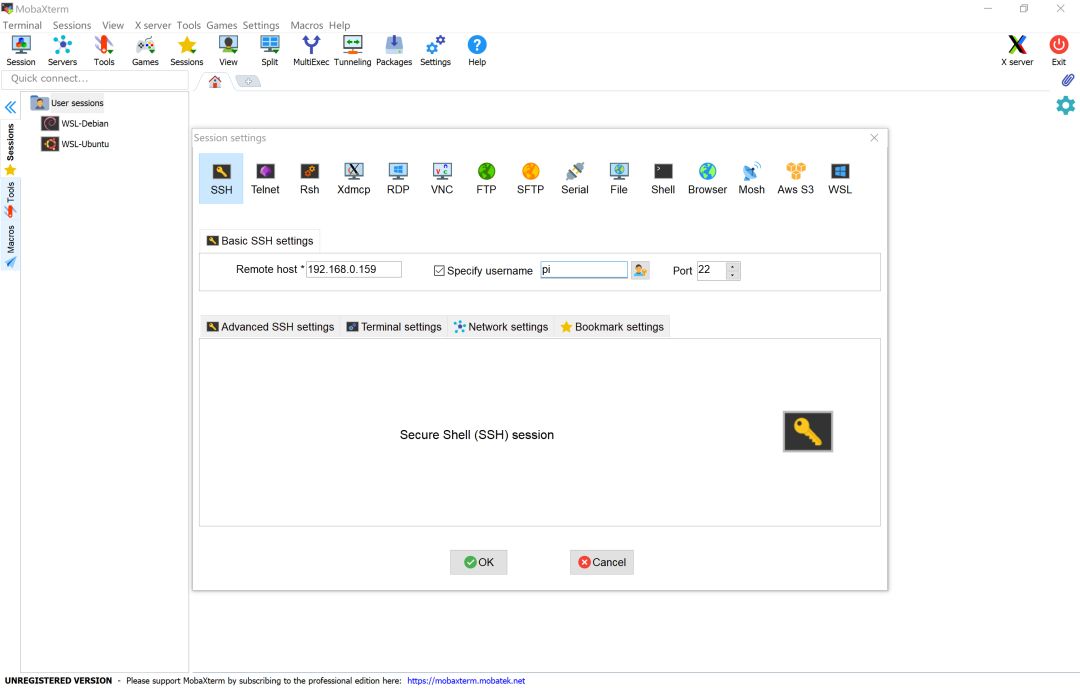
Task: Select the WSL-Ubuntu session
Action: click(x=75, y=144)
